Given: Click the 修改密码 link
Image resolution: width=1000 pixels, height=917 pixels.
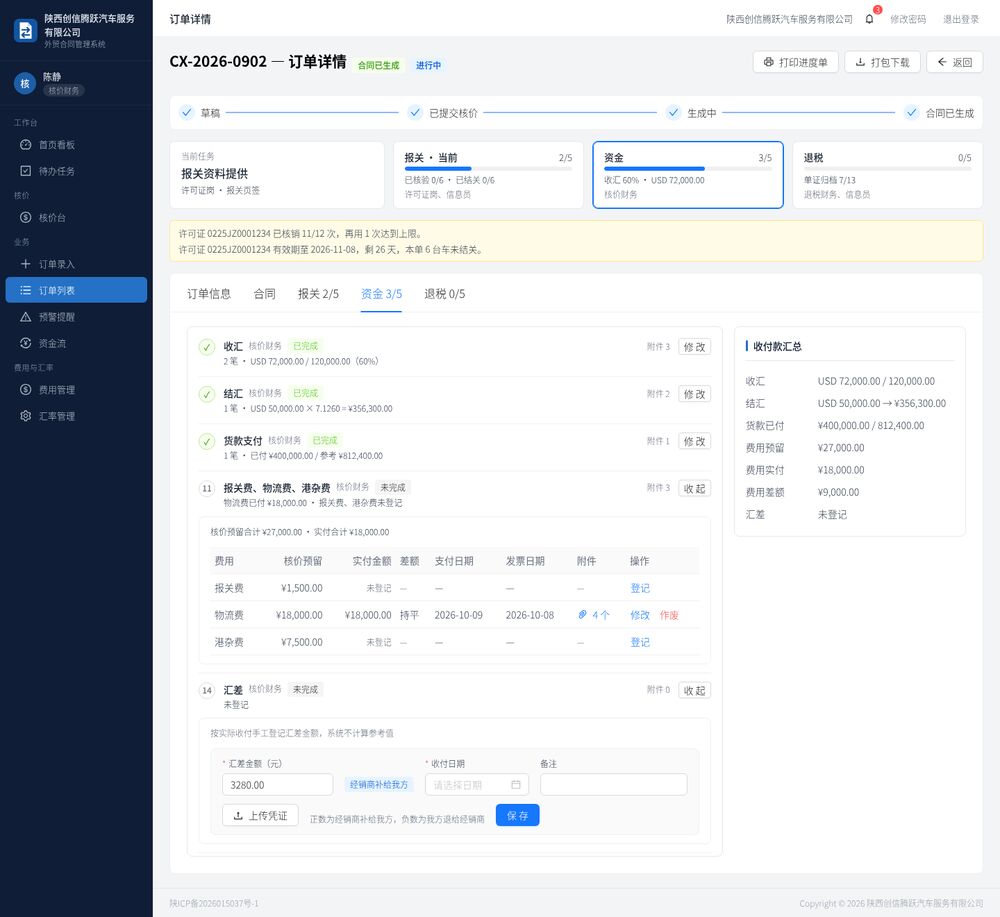Looking at the screenshot, I should (x=908, y=19).
